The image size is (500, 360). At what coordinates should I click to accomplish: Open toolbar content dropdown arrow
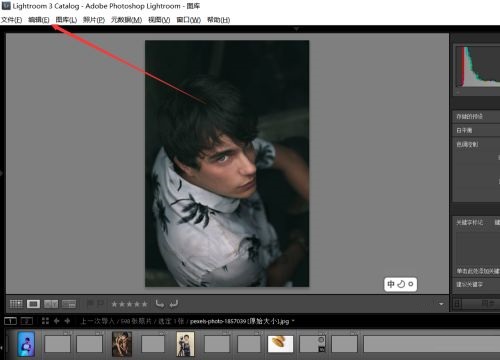coord(441,304)
